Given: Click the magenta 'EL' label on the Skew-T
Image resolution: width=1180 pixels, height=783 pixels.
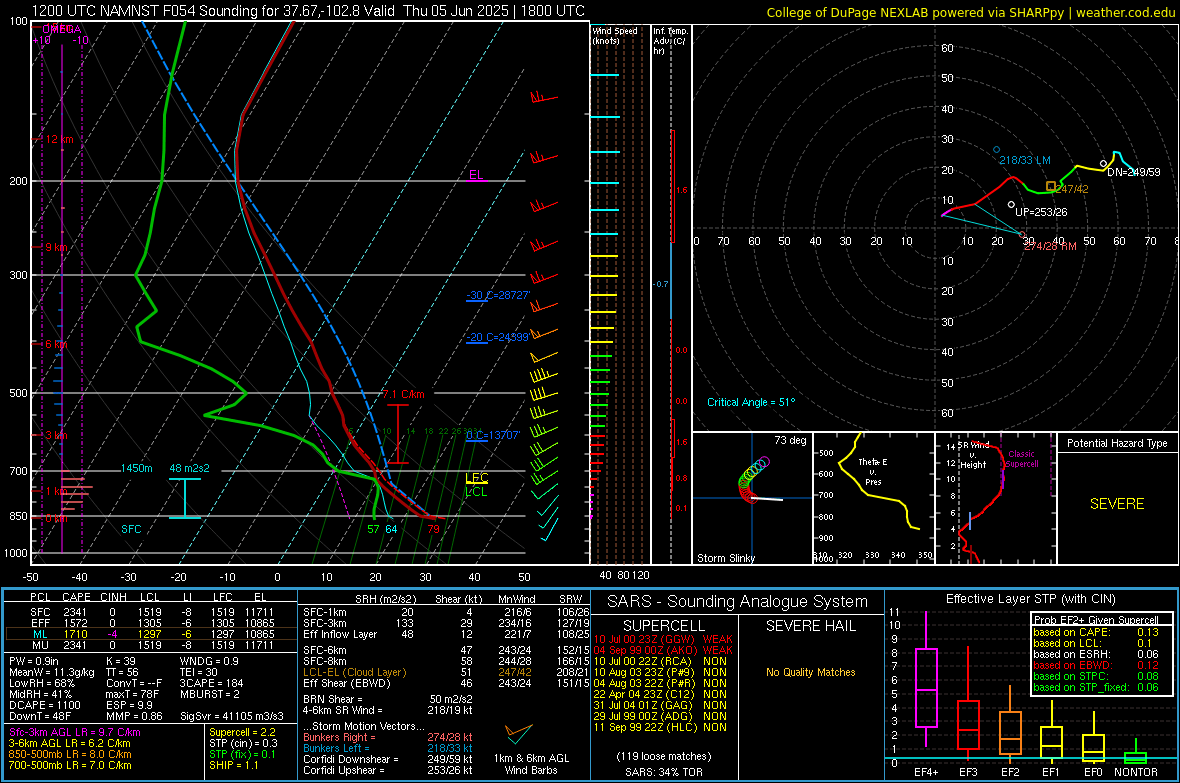Looking at the screenshot, I should tap(476, 175).
